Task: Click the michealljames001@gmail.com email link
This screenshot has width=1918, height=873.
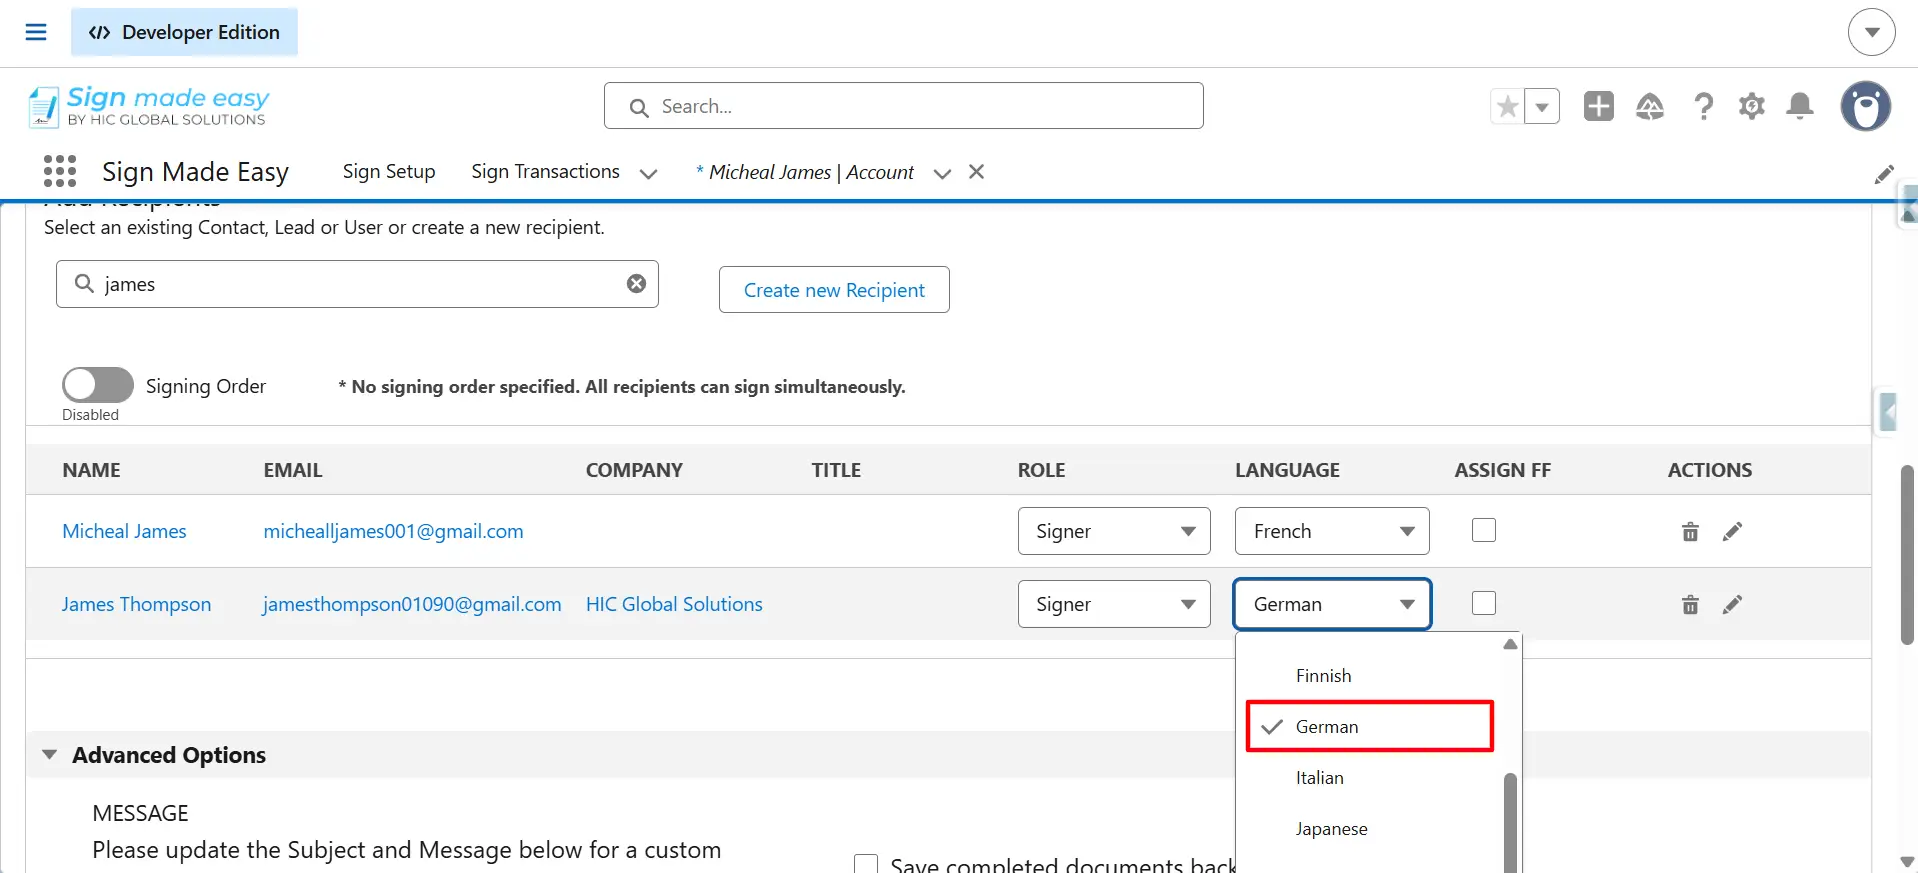Action: (x=393, y=531)
